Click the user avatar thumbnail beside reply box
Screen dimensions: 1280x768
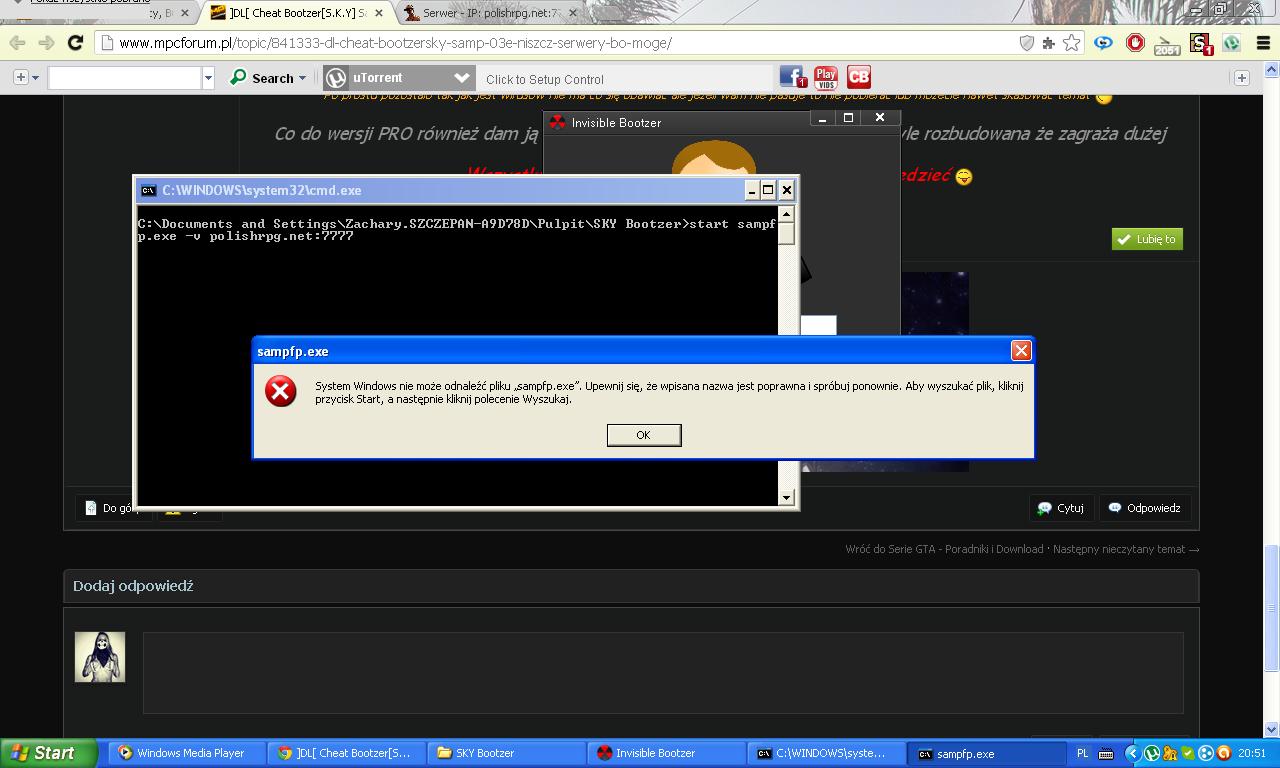(100, 657)
